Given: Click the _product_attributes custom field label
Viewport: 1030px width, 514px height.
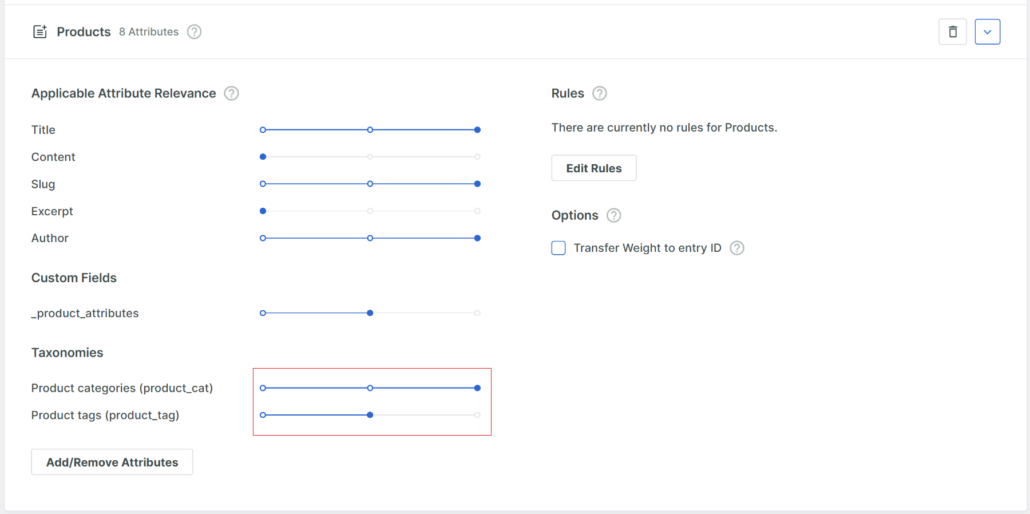Looking at the screenshot, I should [85, 313].
